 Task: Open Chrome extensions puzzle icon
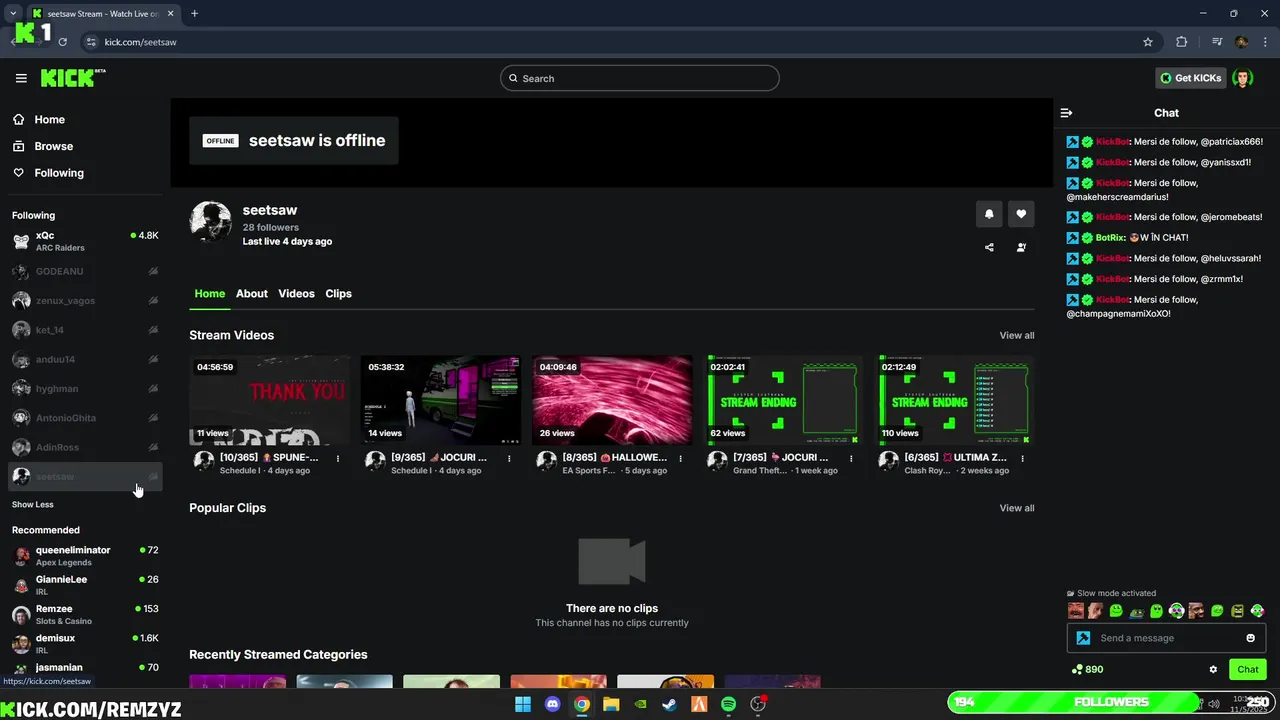[1182, 42]
